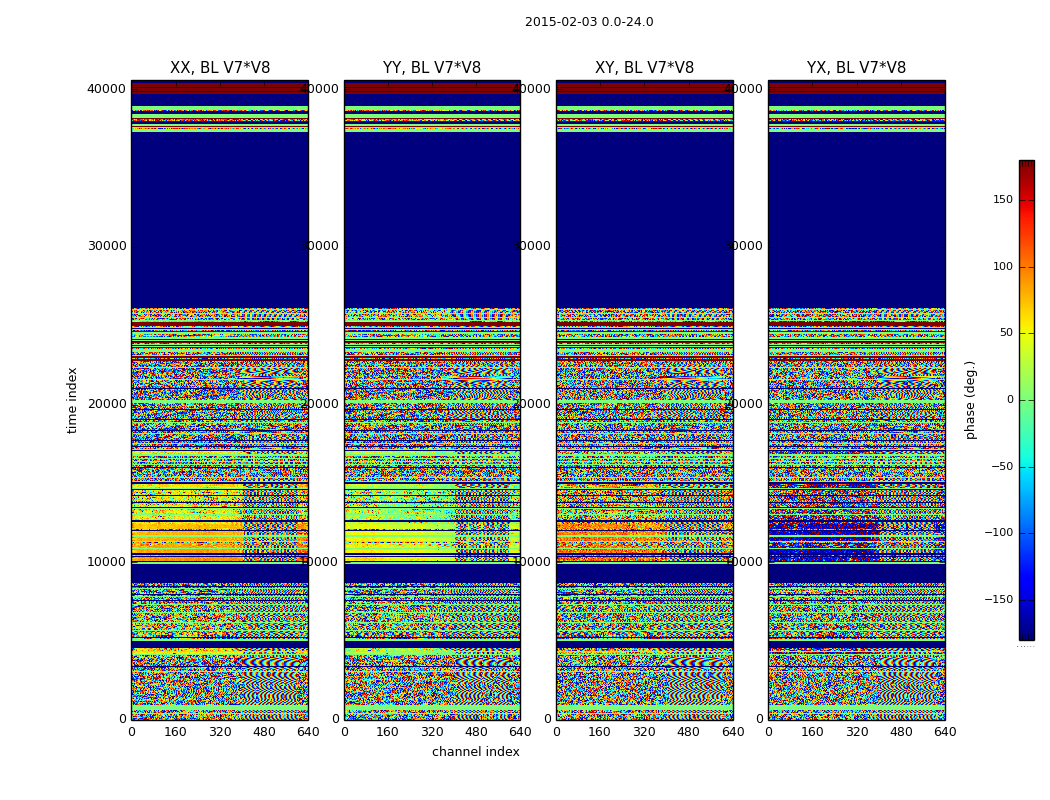Click the colorbar tick label '−150'
Viewport: 1050px width, 800px height.
(x=999, y=600)
